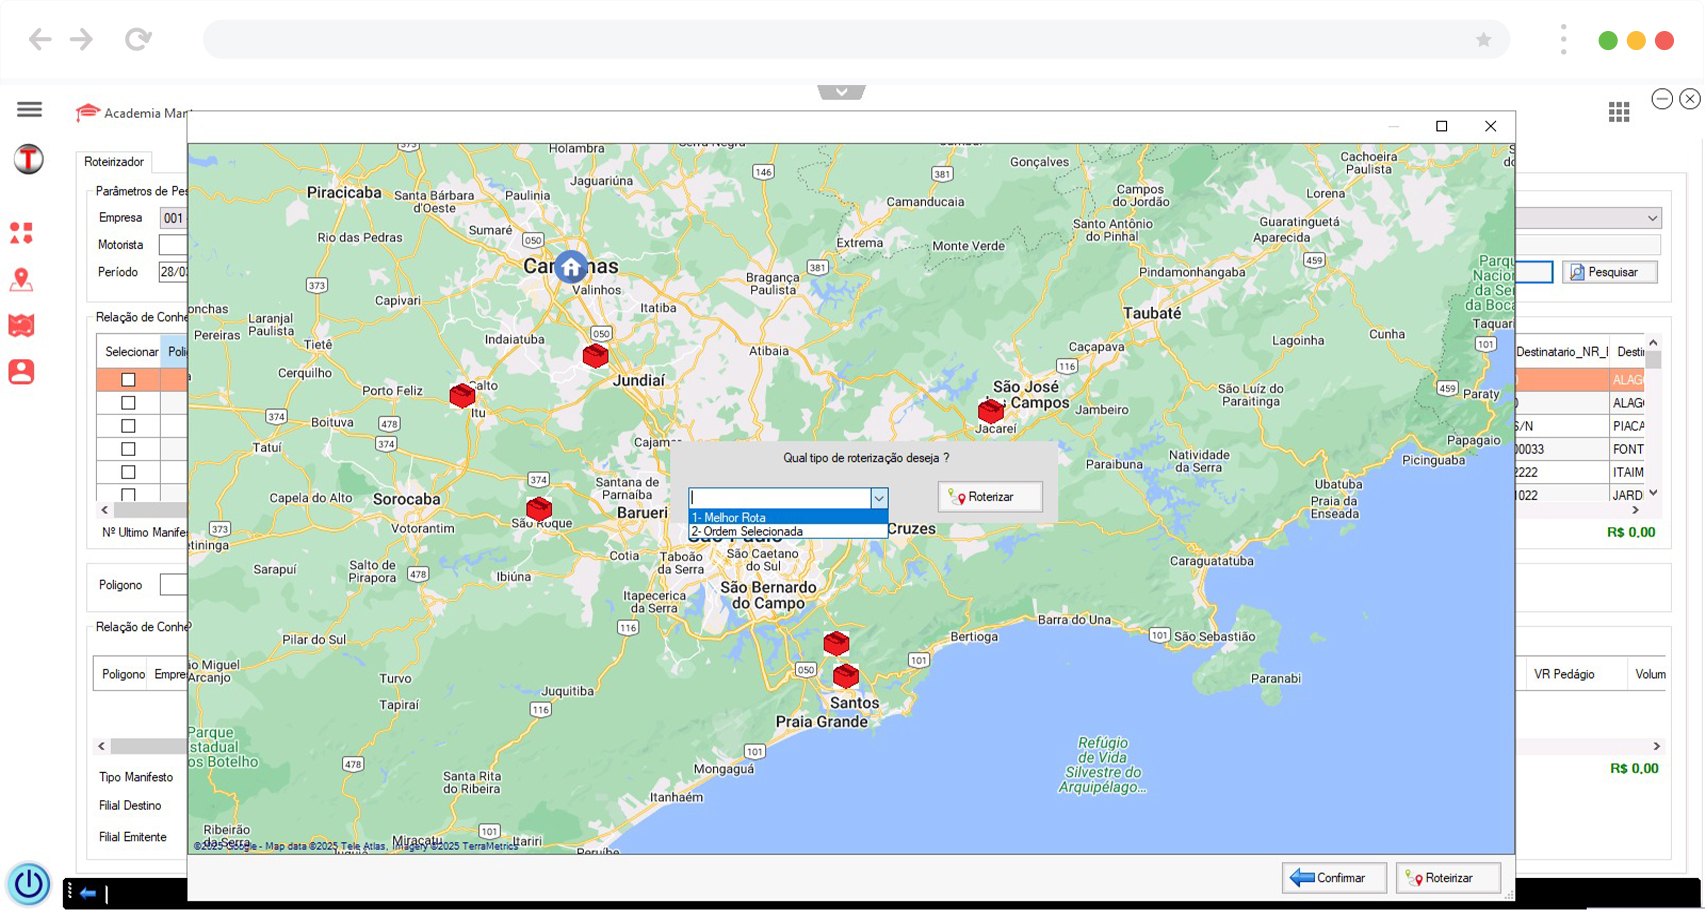Screen dimensions: 1705x910
Task: Click the location pin sidebar icon
Action: 21,280
